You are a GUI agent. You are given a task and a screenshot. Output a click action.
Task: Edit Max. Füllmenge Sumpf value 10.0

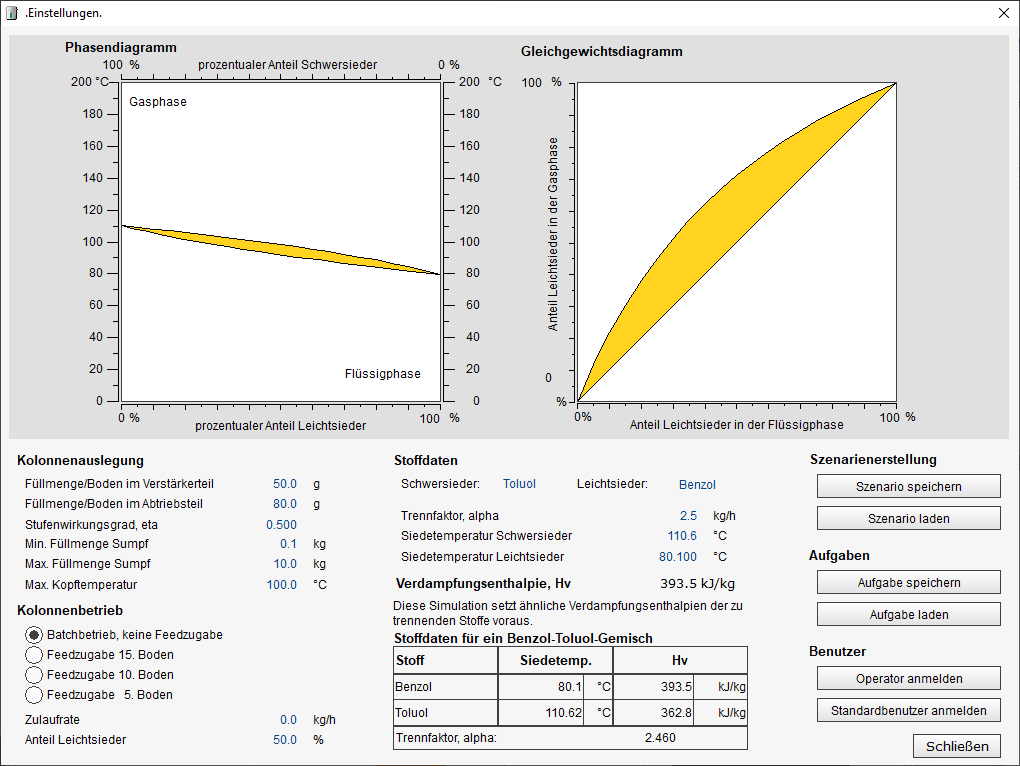pos(284,564)
